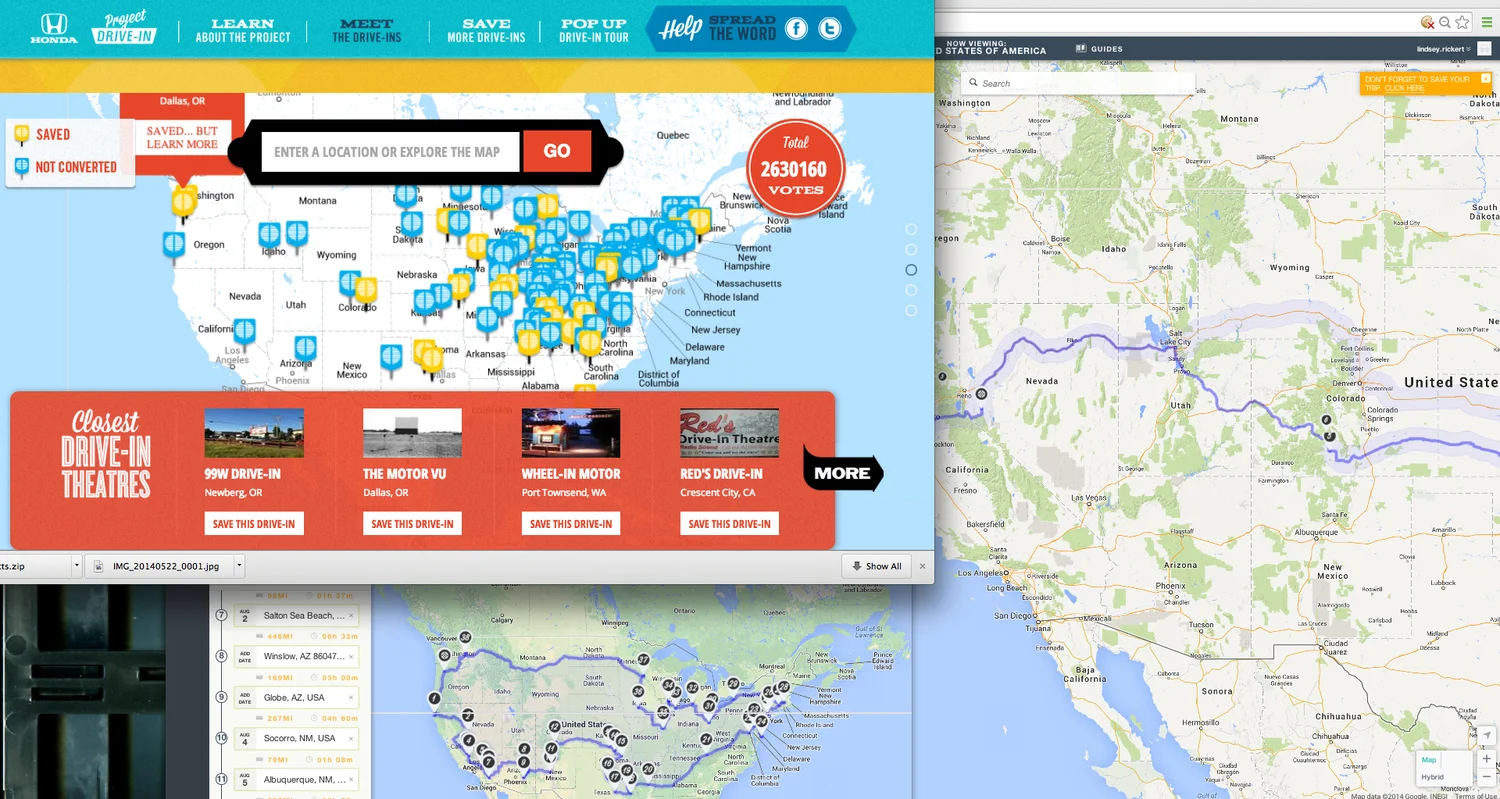
Task: Zoom in on the back map
Action: 1487,759
